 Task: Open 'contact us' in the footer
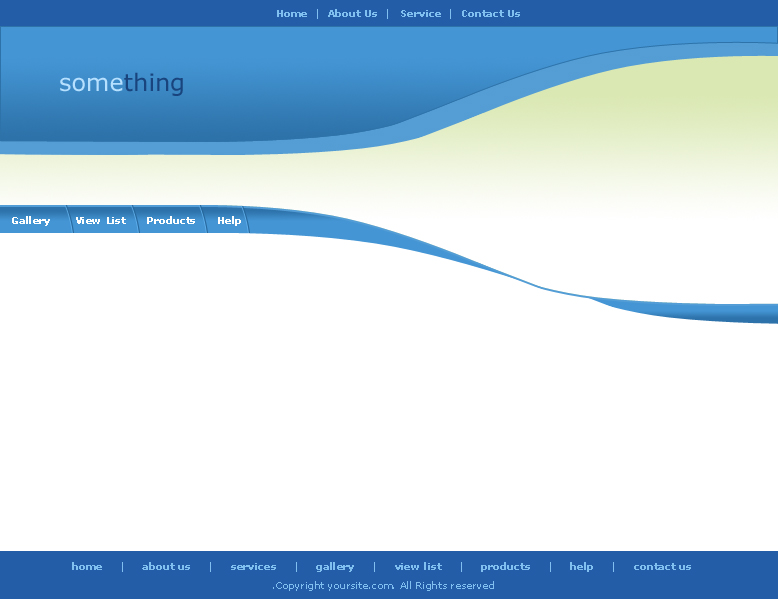click(662, 567)
